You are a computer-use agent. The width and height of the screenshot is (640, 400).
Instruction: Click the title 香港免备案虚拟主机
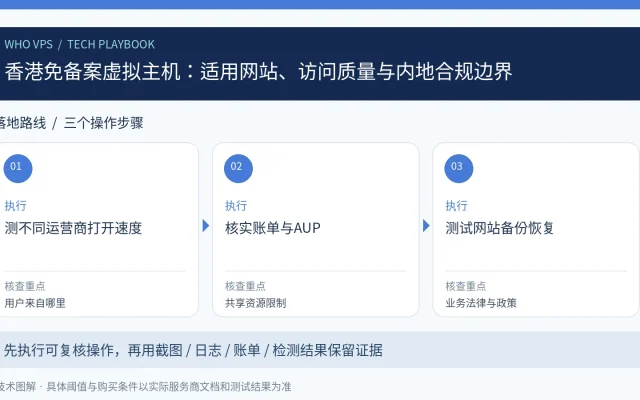(x=93, y=71)
